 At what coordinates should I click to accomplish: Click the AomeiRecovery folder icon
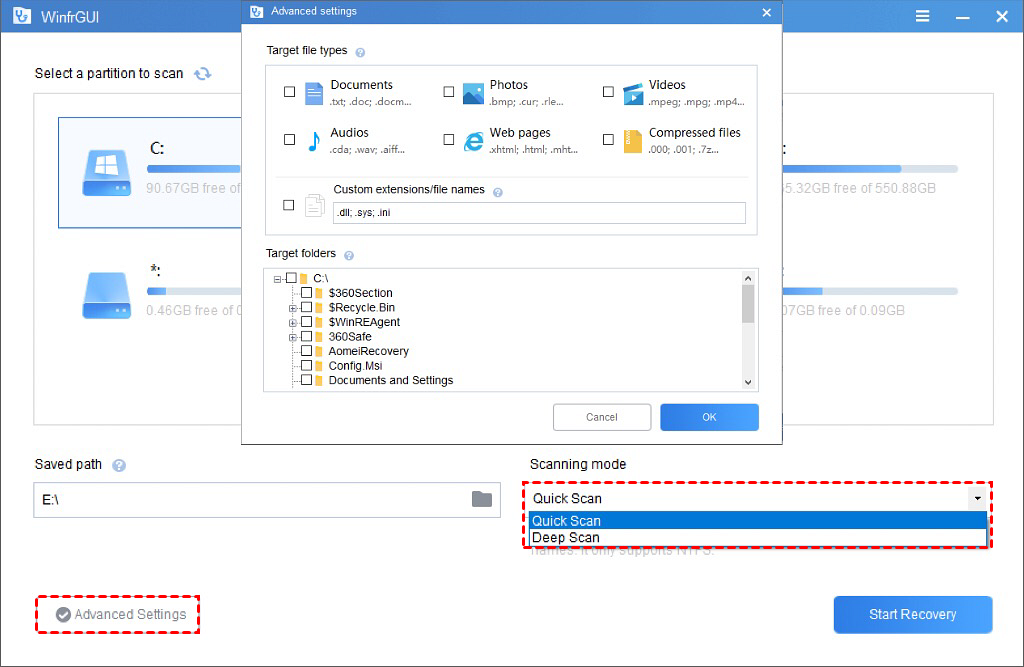tap(319, 351)
